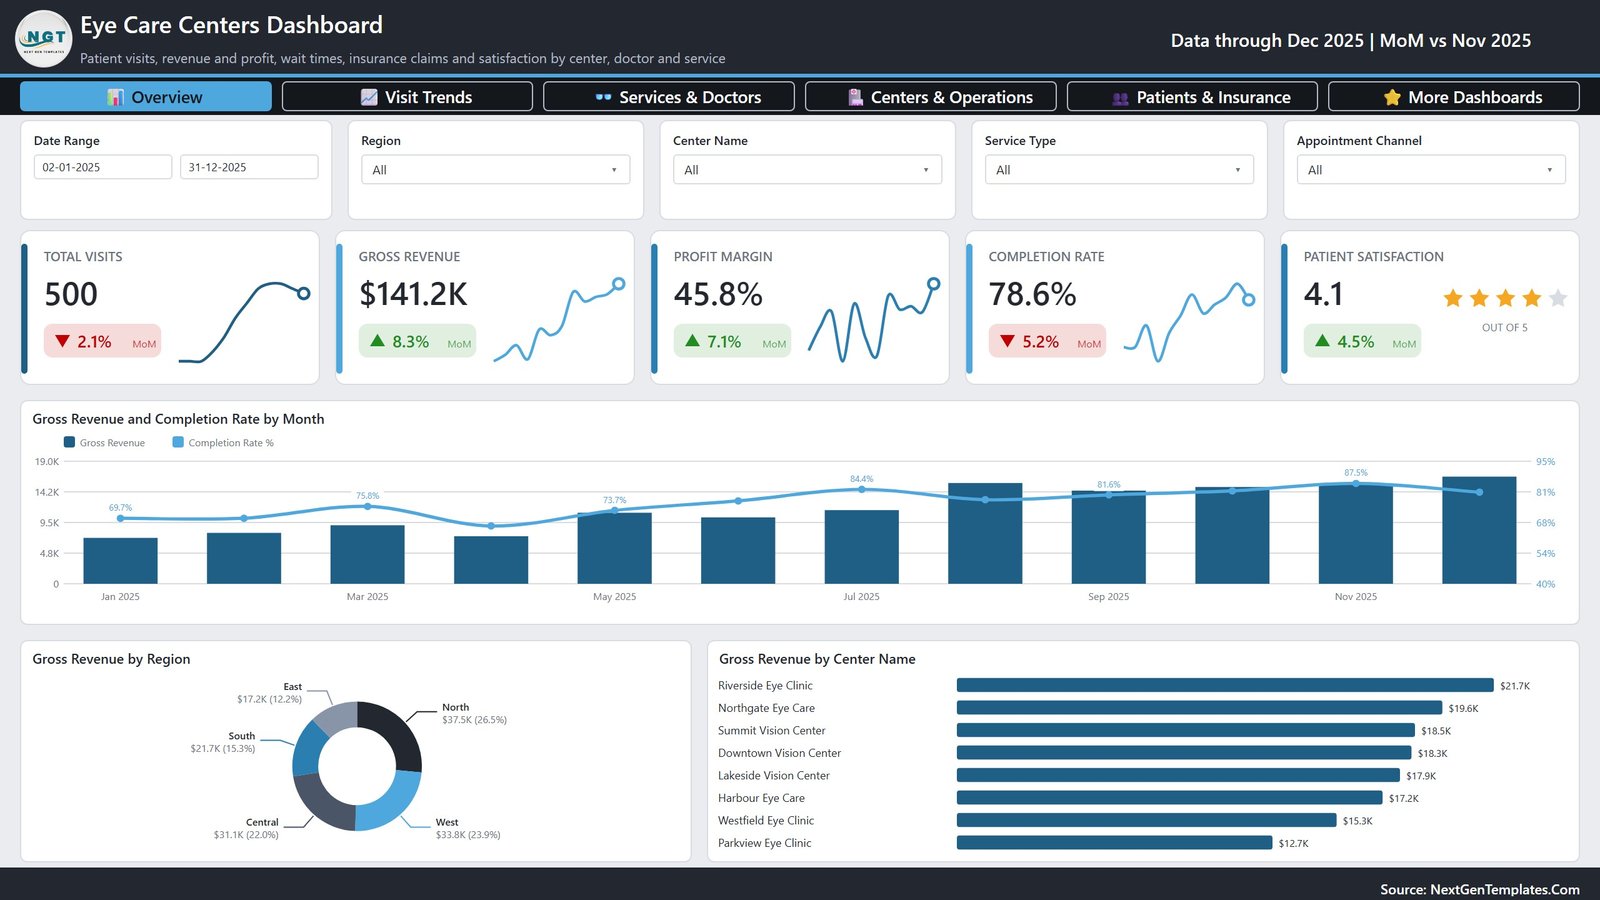Click the Total Visits sparkline end marker
Viewport: 1600px width, 900px height.
[304, 293]
